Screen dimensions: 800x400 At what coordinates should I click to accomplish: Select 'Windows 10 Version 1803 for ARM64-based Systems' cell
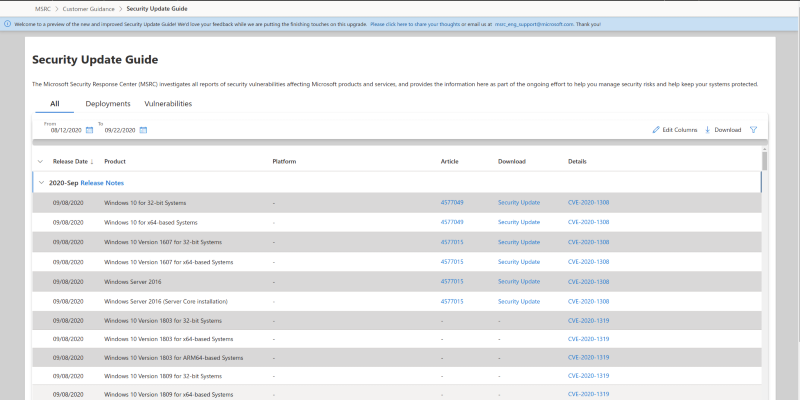click(x=173, y=358)
